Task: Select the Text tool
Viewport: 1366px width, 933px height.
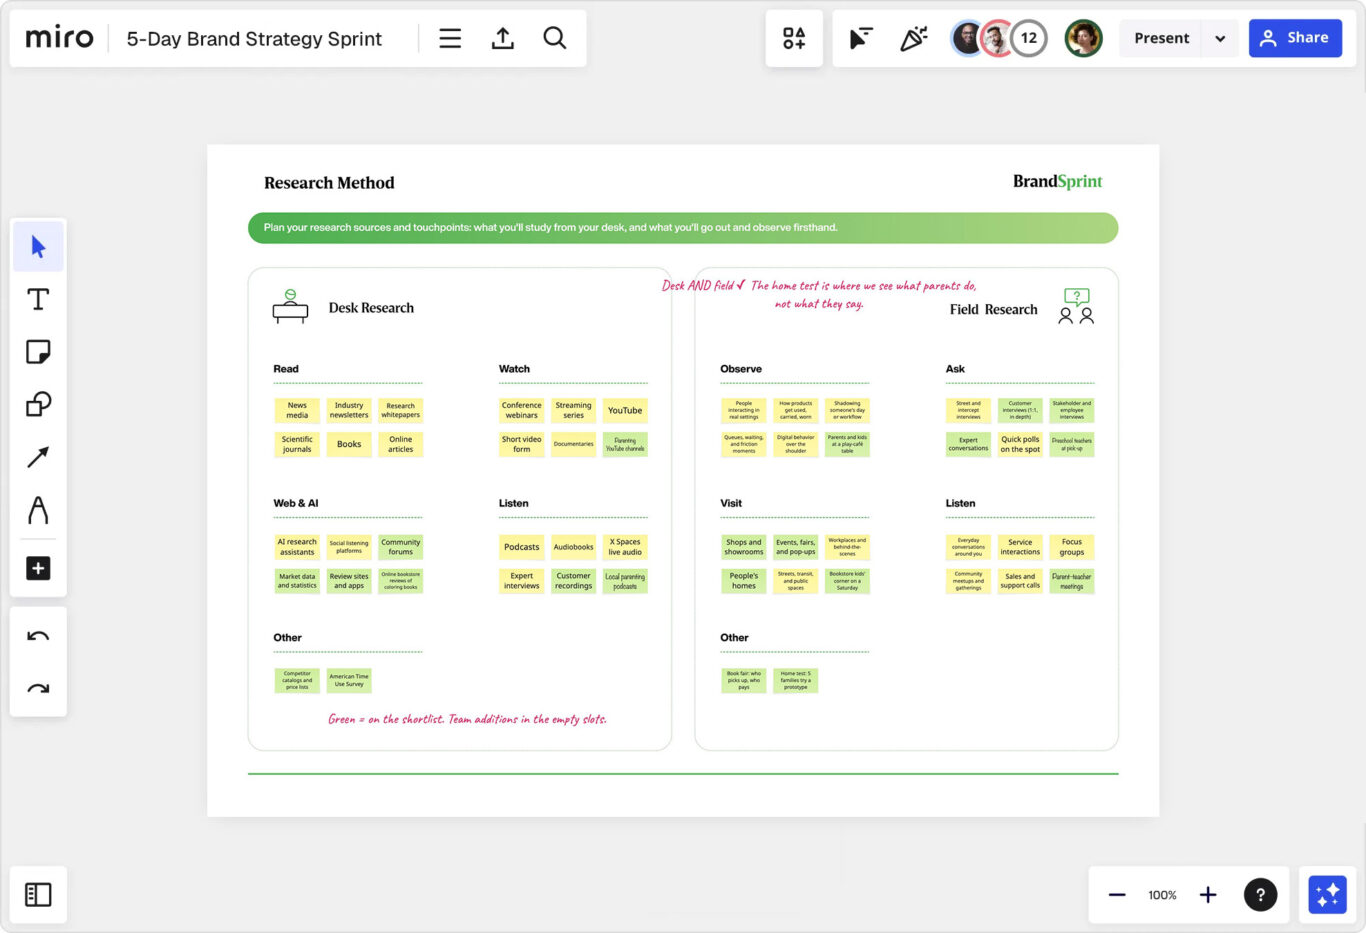Action: pos(38,300)
